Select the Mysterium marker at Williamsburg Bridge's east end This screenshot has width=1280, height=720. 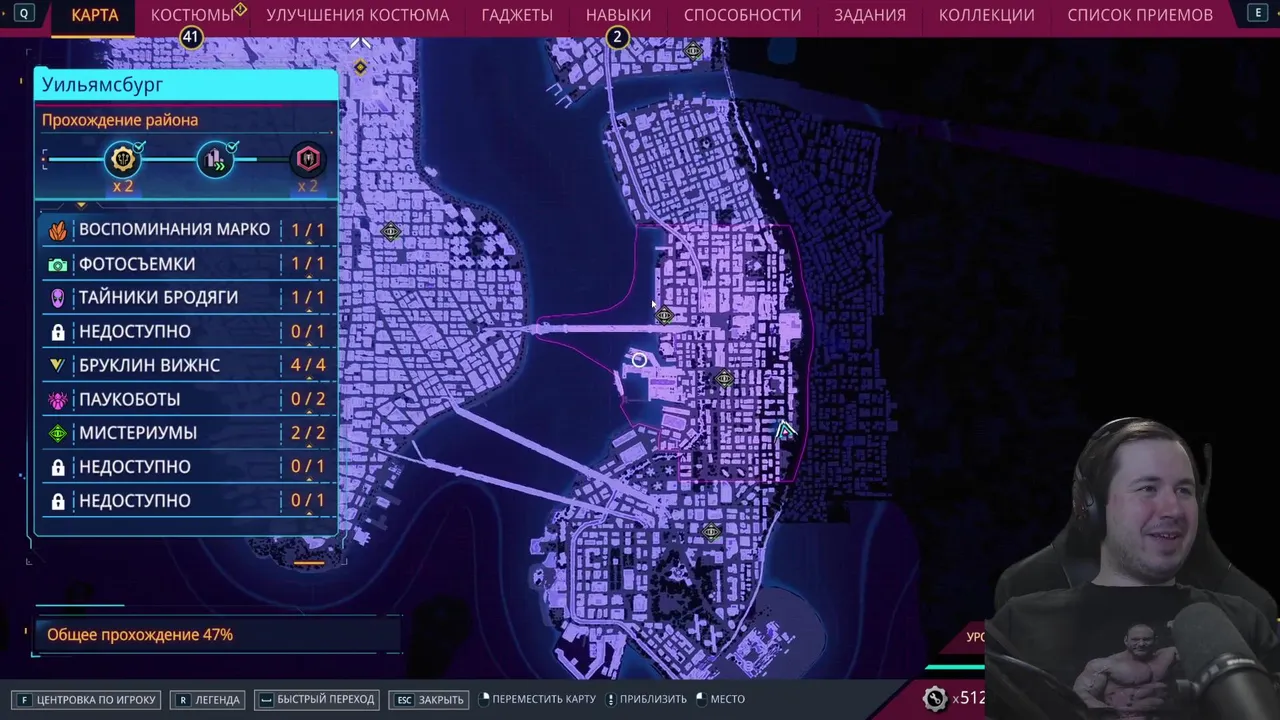coord(665,316)
